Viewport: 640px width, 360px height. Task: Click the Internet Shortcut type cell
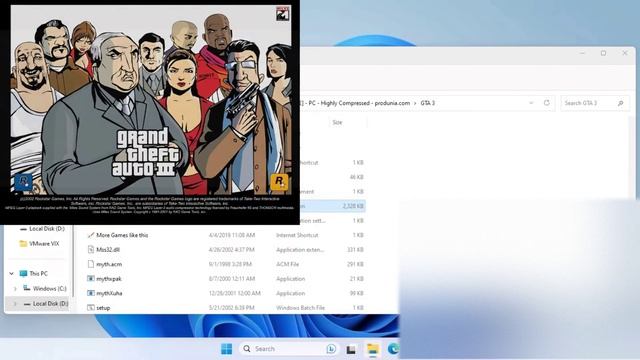coord(297,235)
